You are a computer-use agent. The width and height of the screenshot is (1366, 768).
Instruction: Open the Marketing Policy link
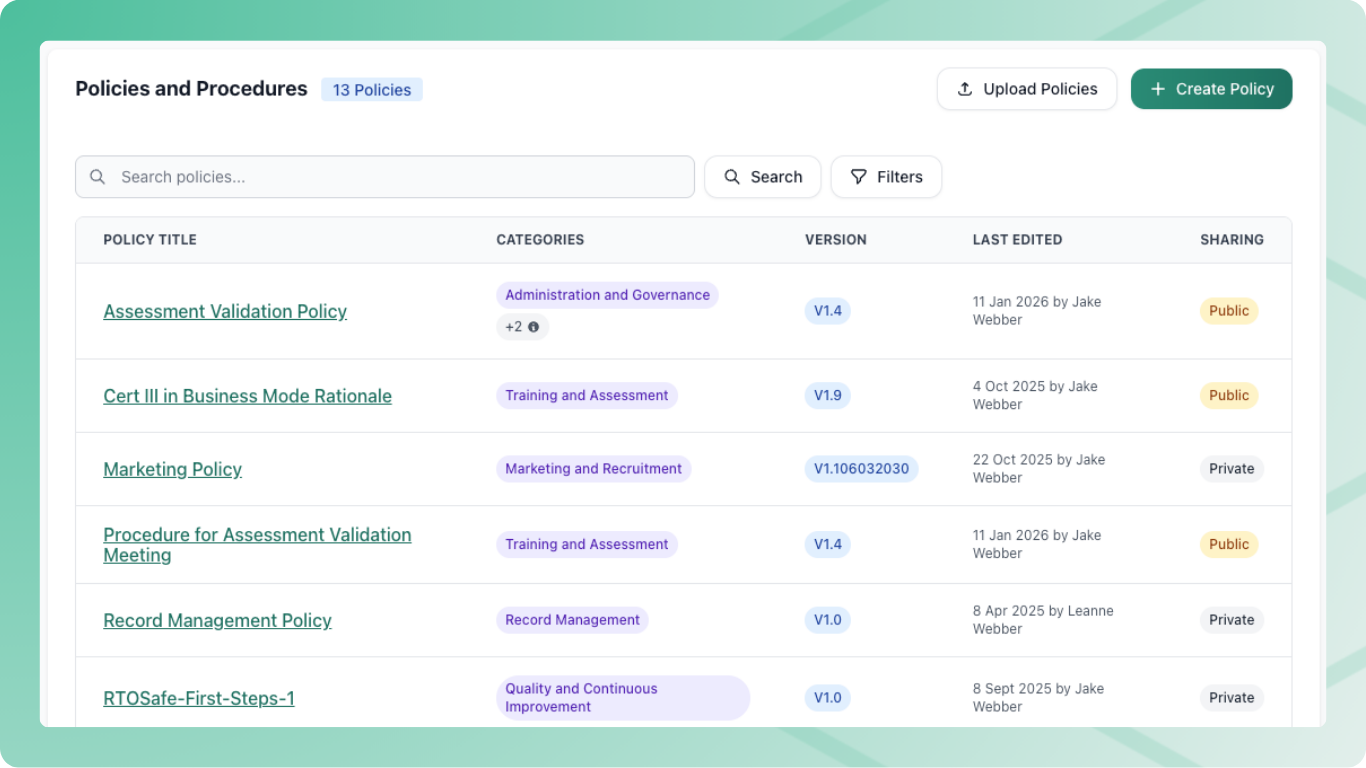coord(172,469)
